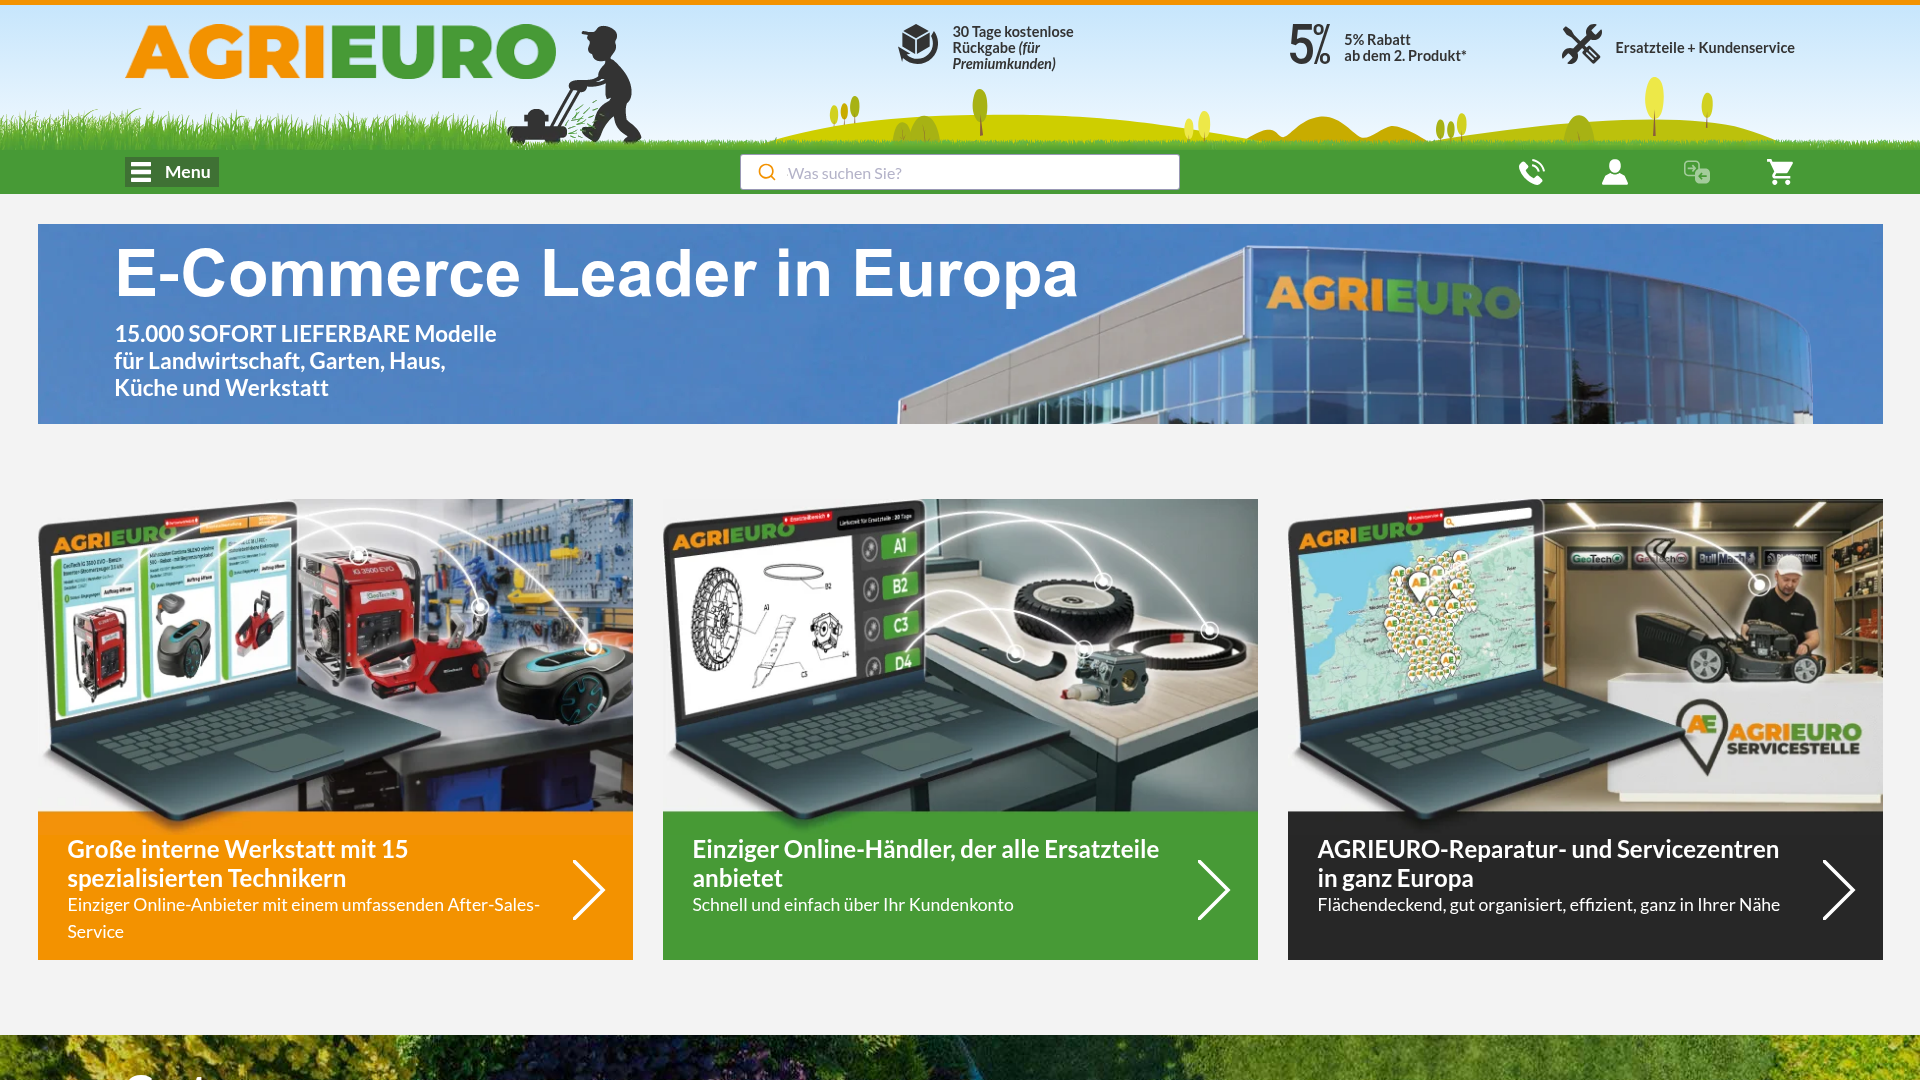Open the product comparison icon
1920x1080 pixels.
coord(1697,172)
